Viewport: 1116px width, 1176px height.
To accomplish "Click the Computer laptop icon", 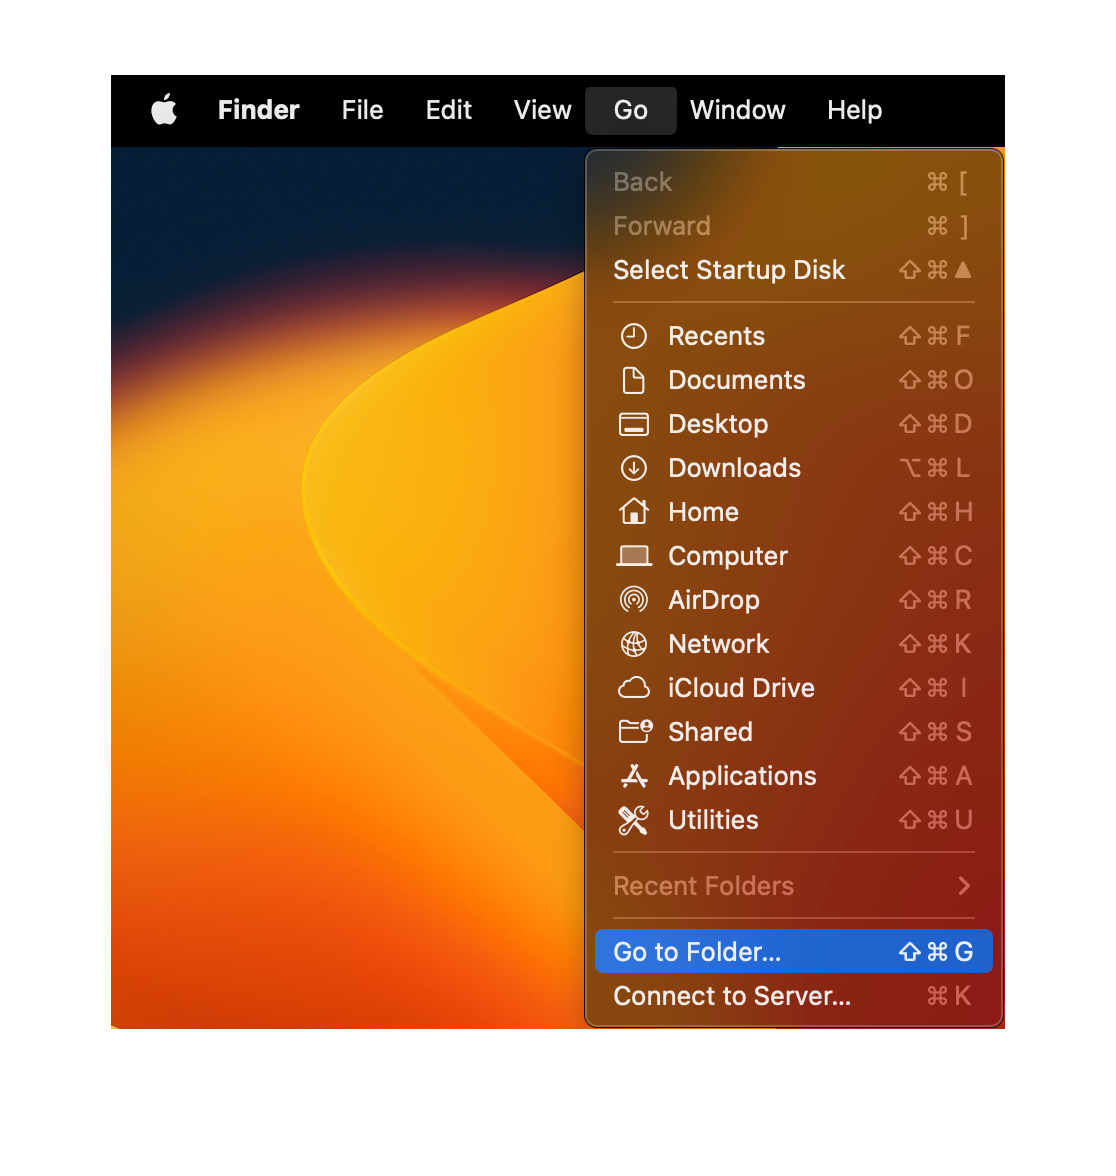I will click(634, 556).
